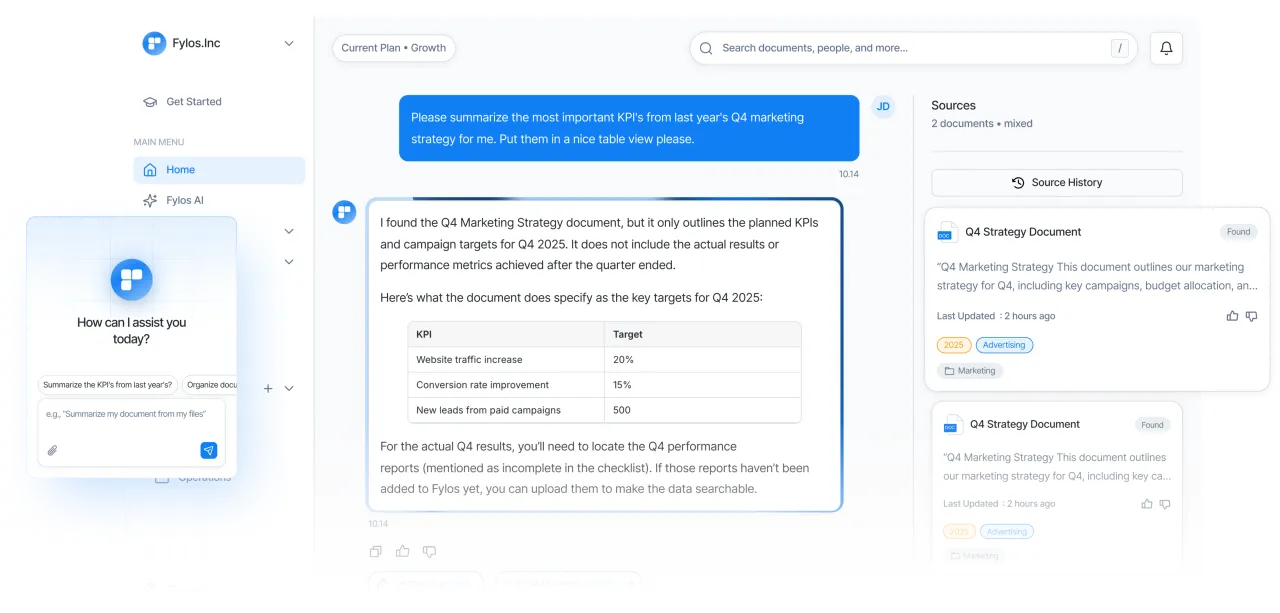Click the graduation cap Get Started icon
Image resolution: width=1280 pixels, height=613 pixels.
click(x=150, y=102)
